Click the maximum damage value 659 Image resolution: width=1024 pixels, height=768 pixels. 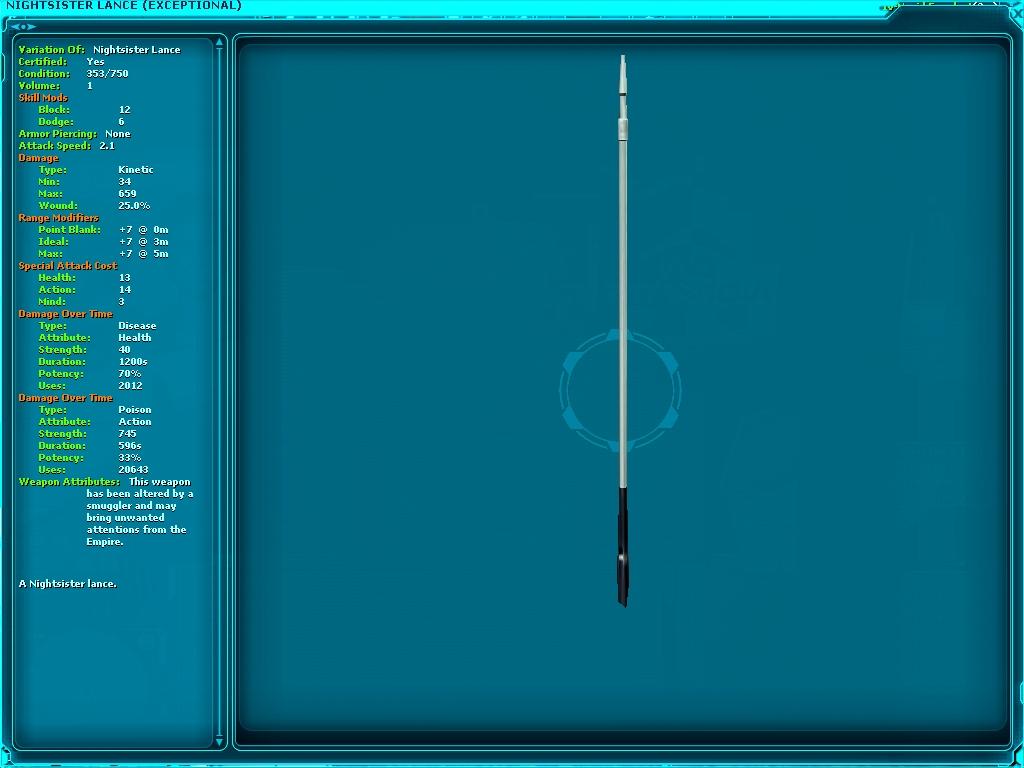(127, 194)
